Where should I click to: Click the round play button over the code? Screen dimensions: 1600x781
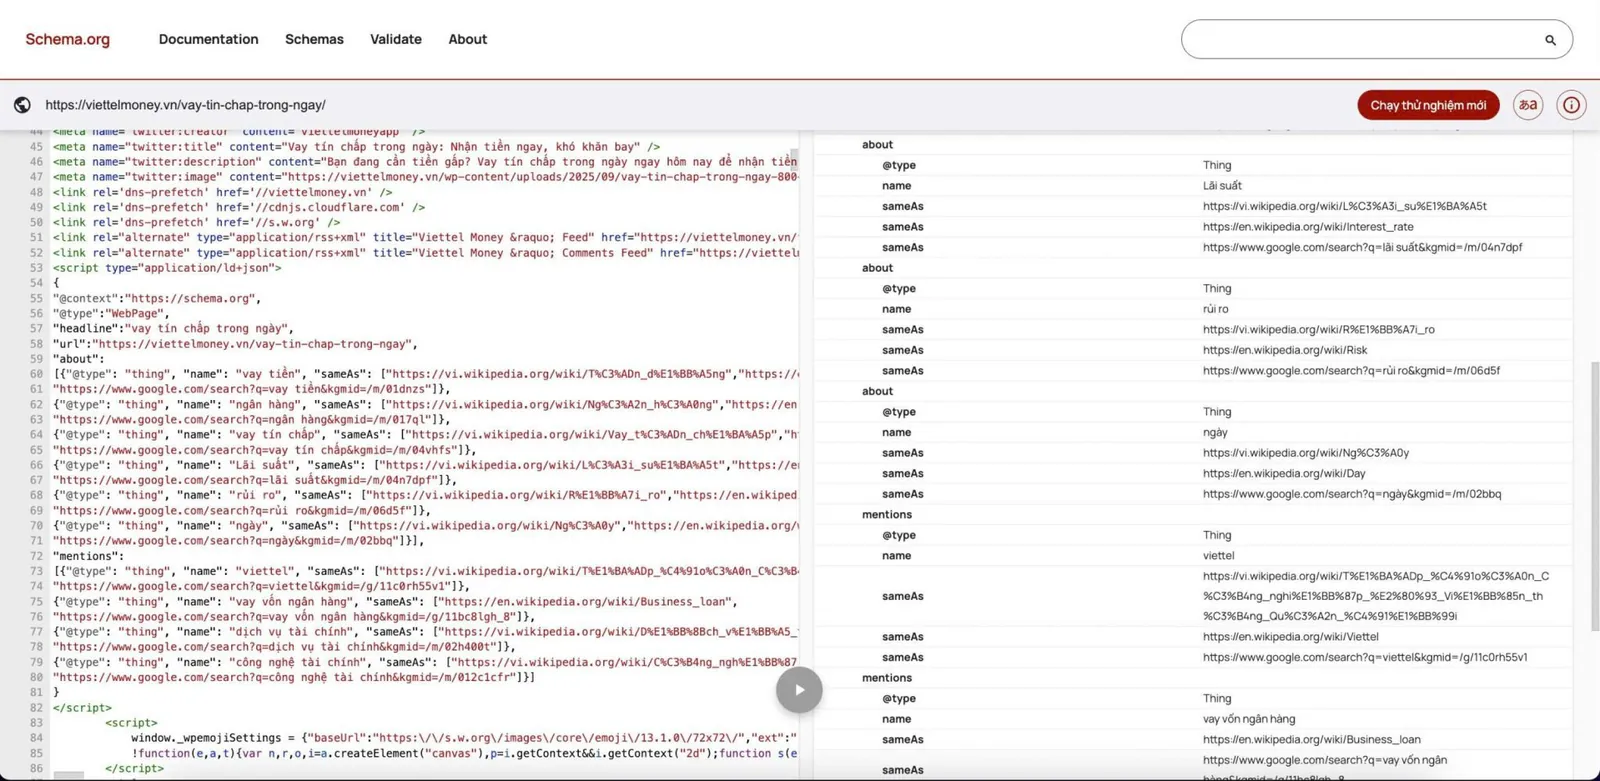click(799, 690)
